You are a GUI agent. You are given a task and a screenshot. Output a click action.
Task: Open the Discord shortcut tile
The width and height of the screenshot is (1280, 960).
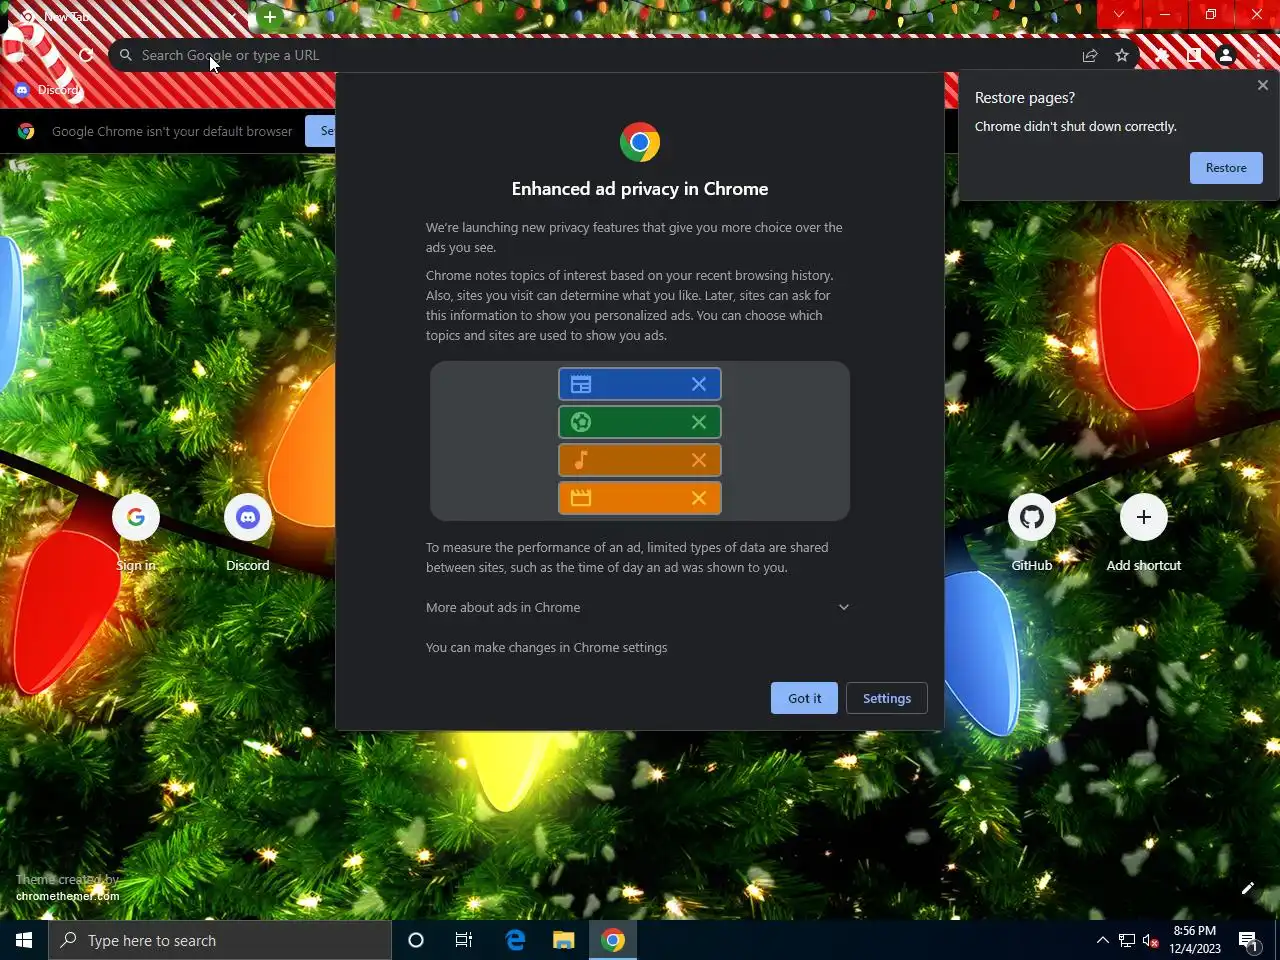coord(248,534)
